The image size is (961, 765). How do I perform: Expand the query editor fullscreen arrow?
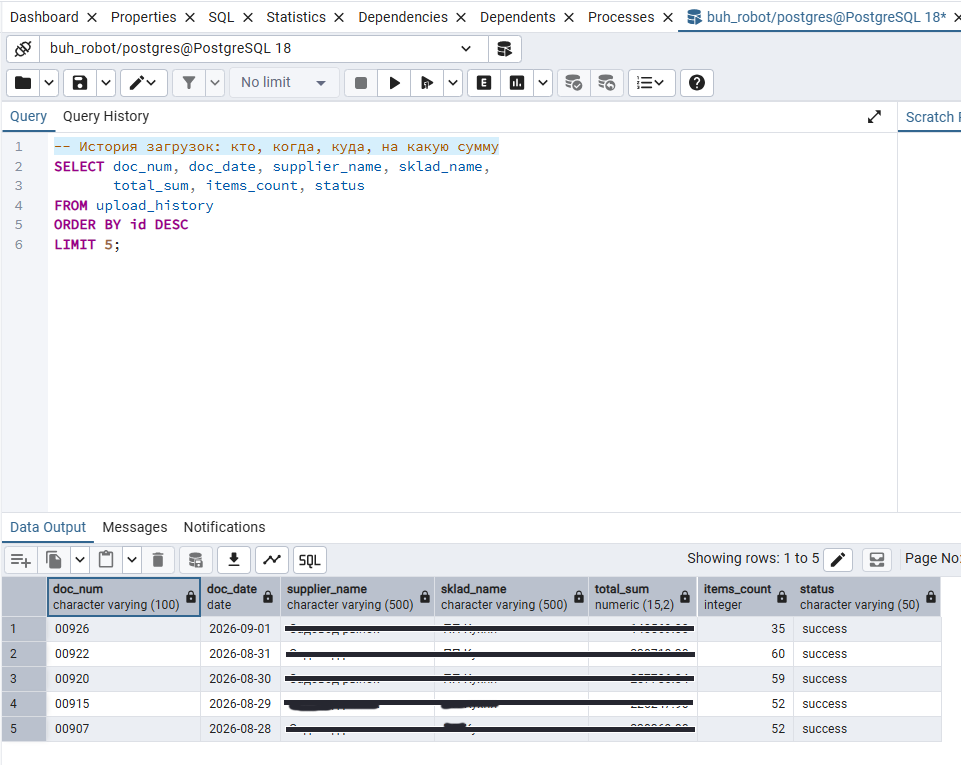pyautogui.click(x=875, y=116)
